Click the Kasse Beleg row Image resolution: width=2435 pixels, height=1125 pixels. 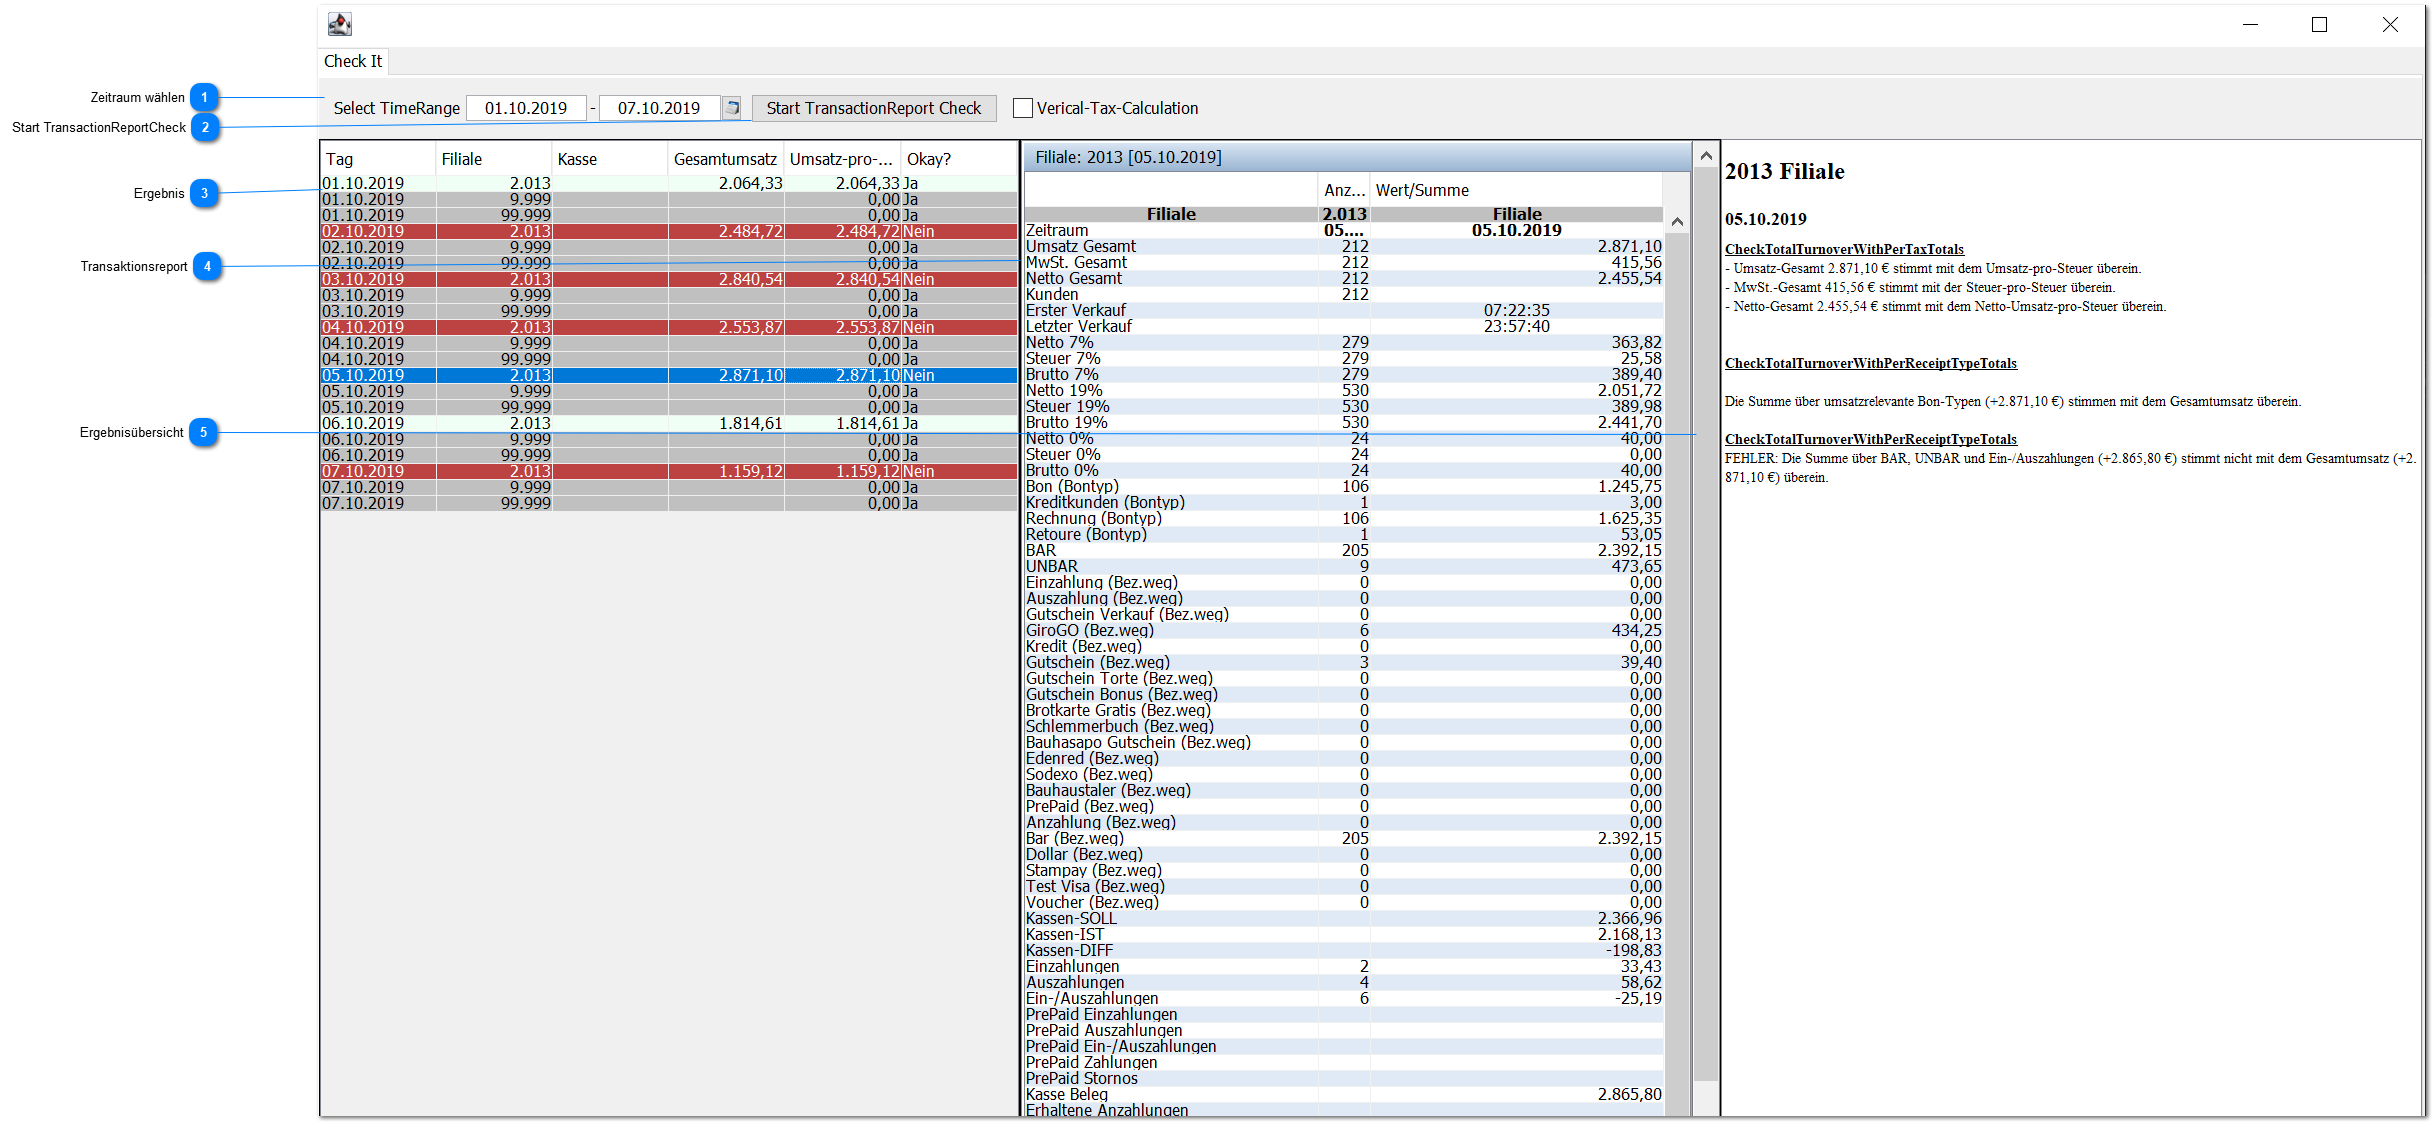pos(1344,1094)
